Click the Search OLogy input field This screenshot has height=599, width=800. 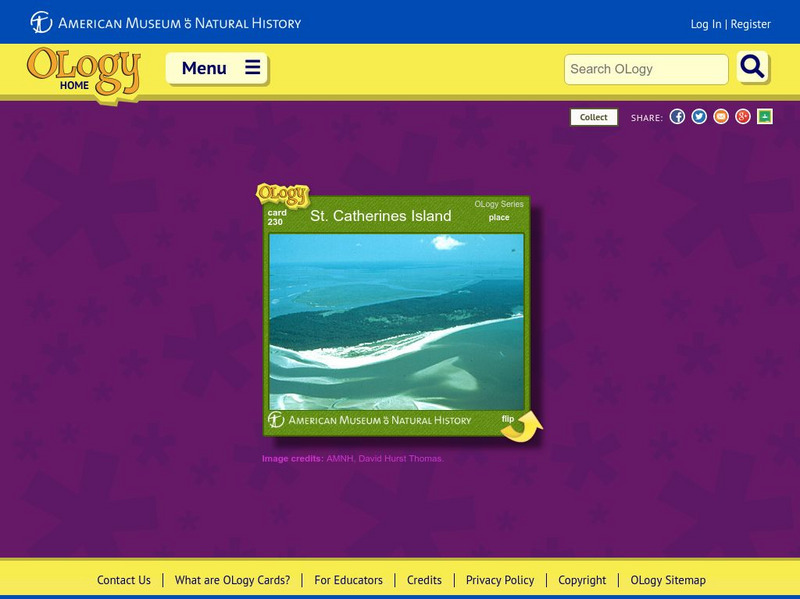click(x=645, y=69)
